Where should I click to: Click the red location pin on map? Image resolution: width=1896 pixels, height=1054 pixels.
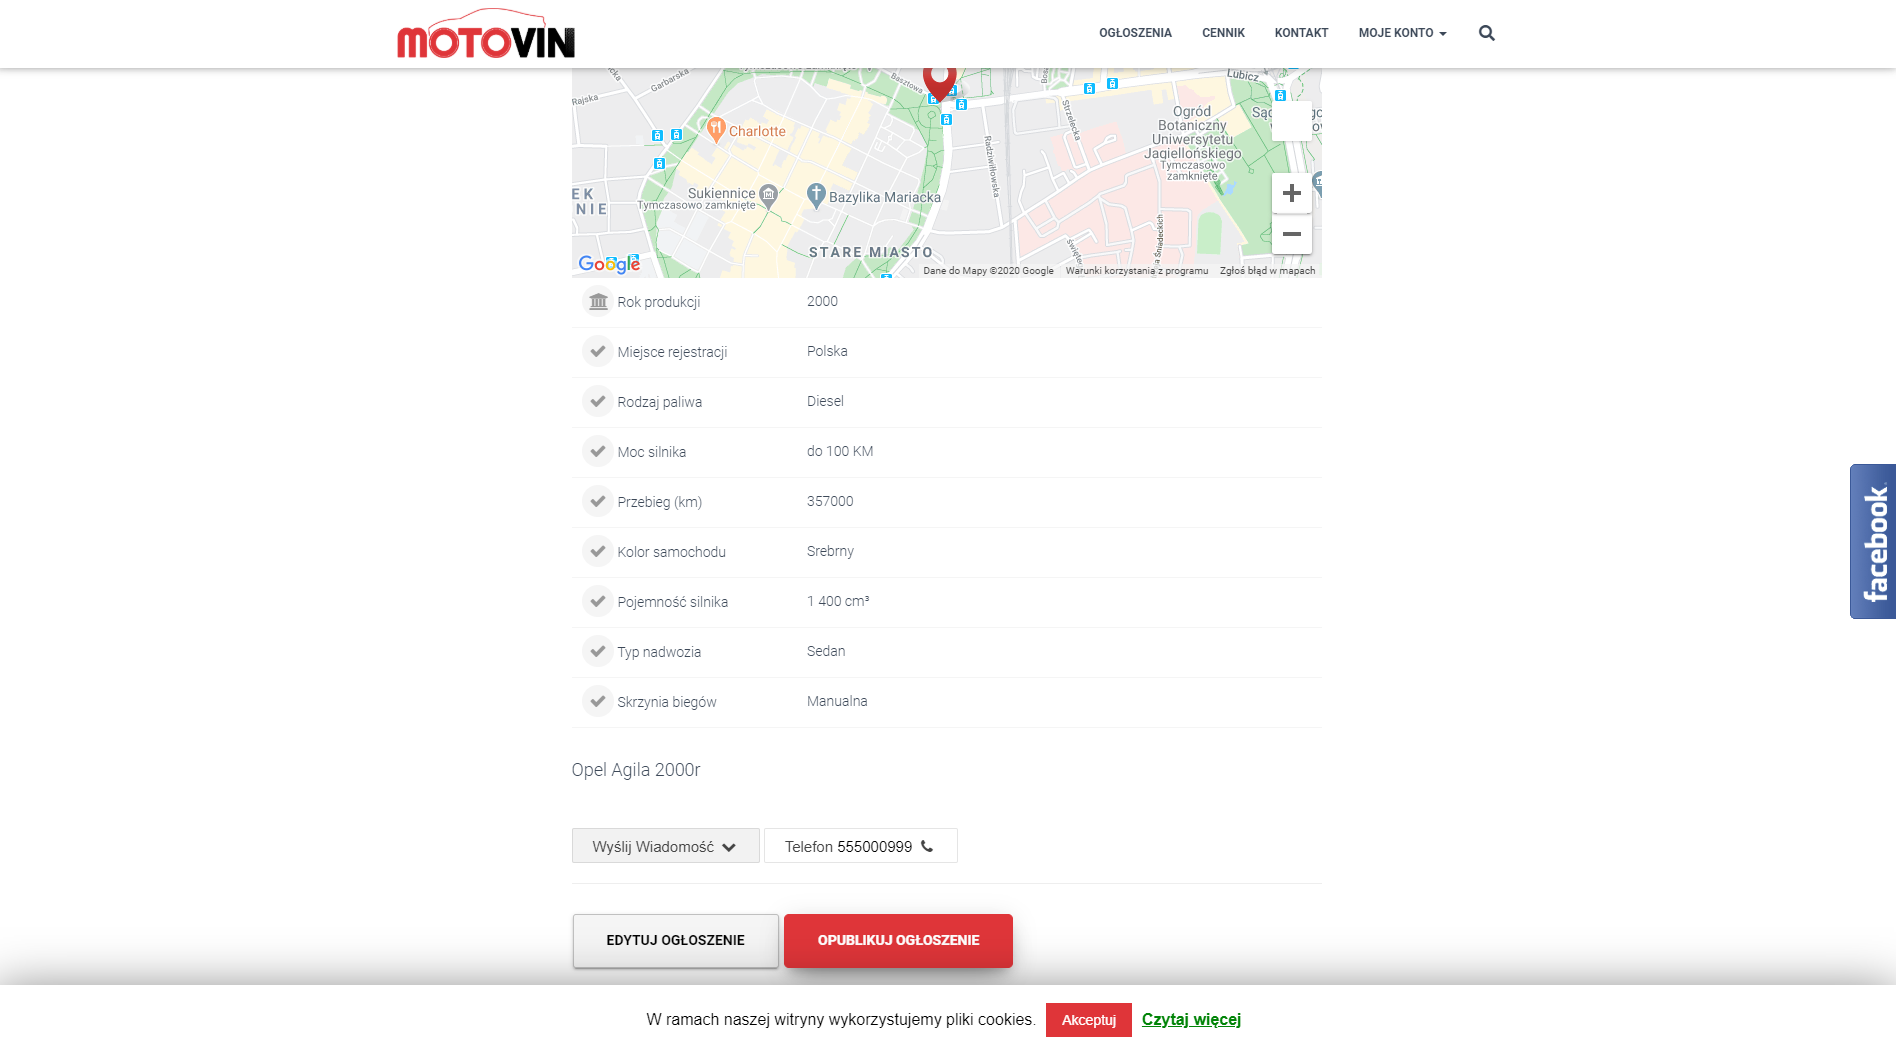click(x=939, y=80)
